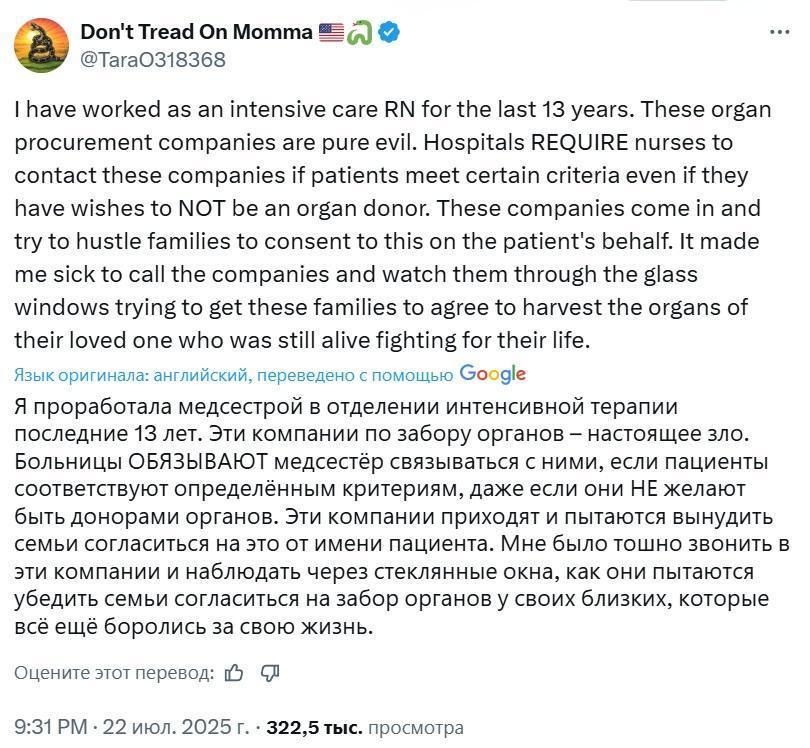810x748 pixels.
Task: Open the Don't Tread On Momma profile name
Action: pos(196,32)
